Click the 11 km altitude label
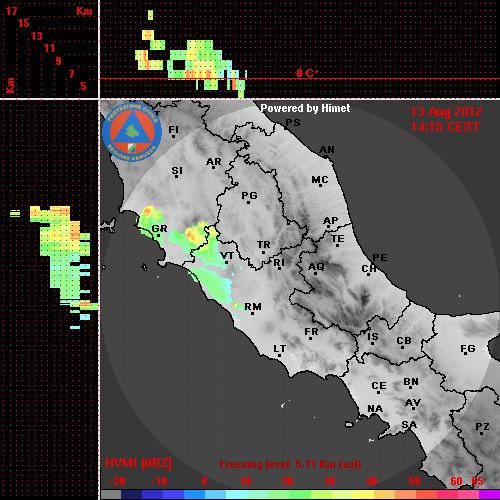The image size is (500, 500). [49, 48]
